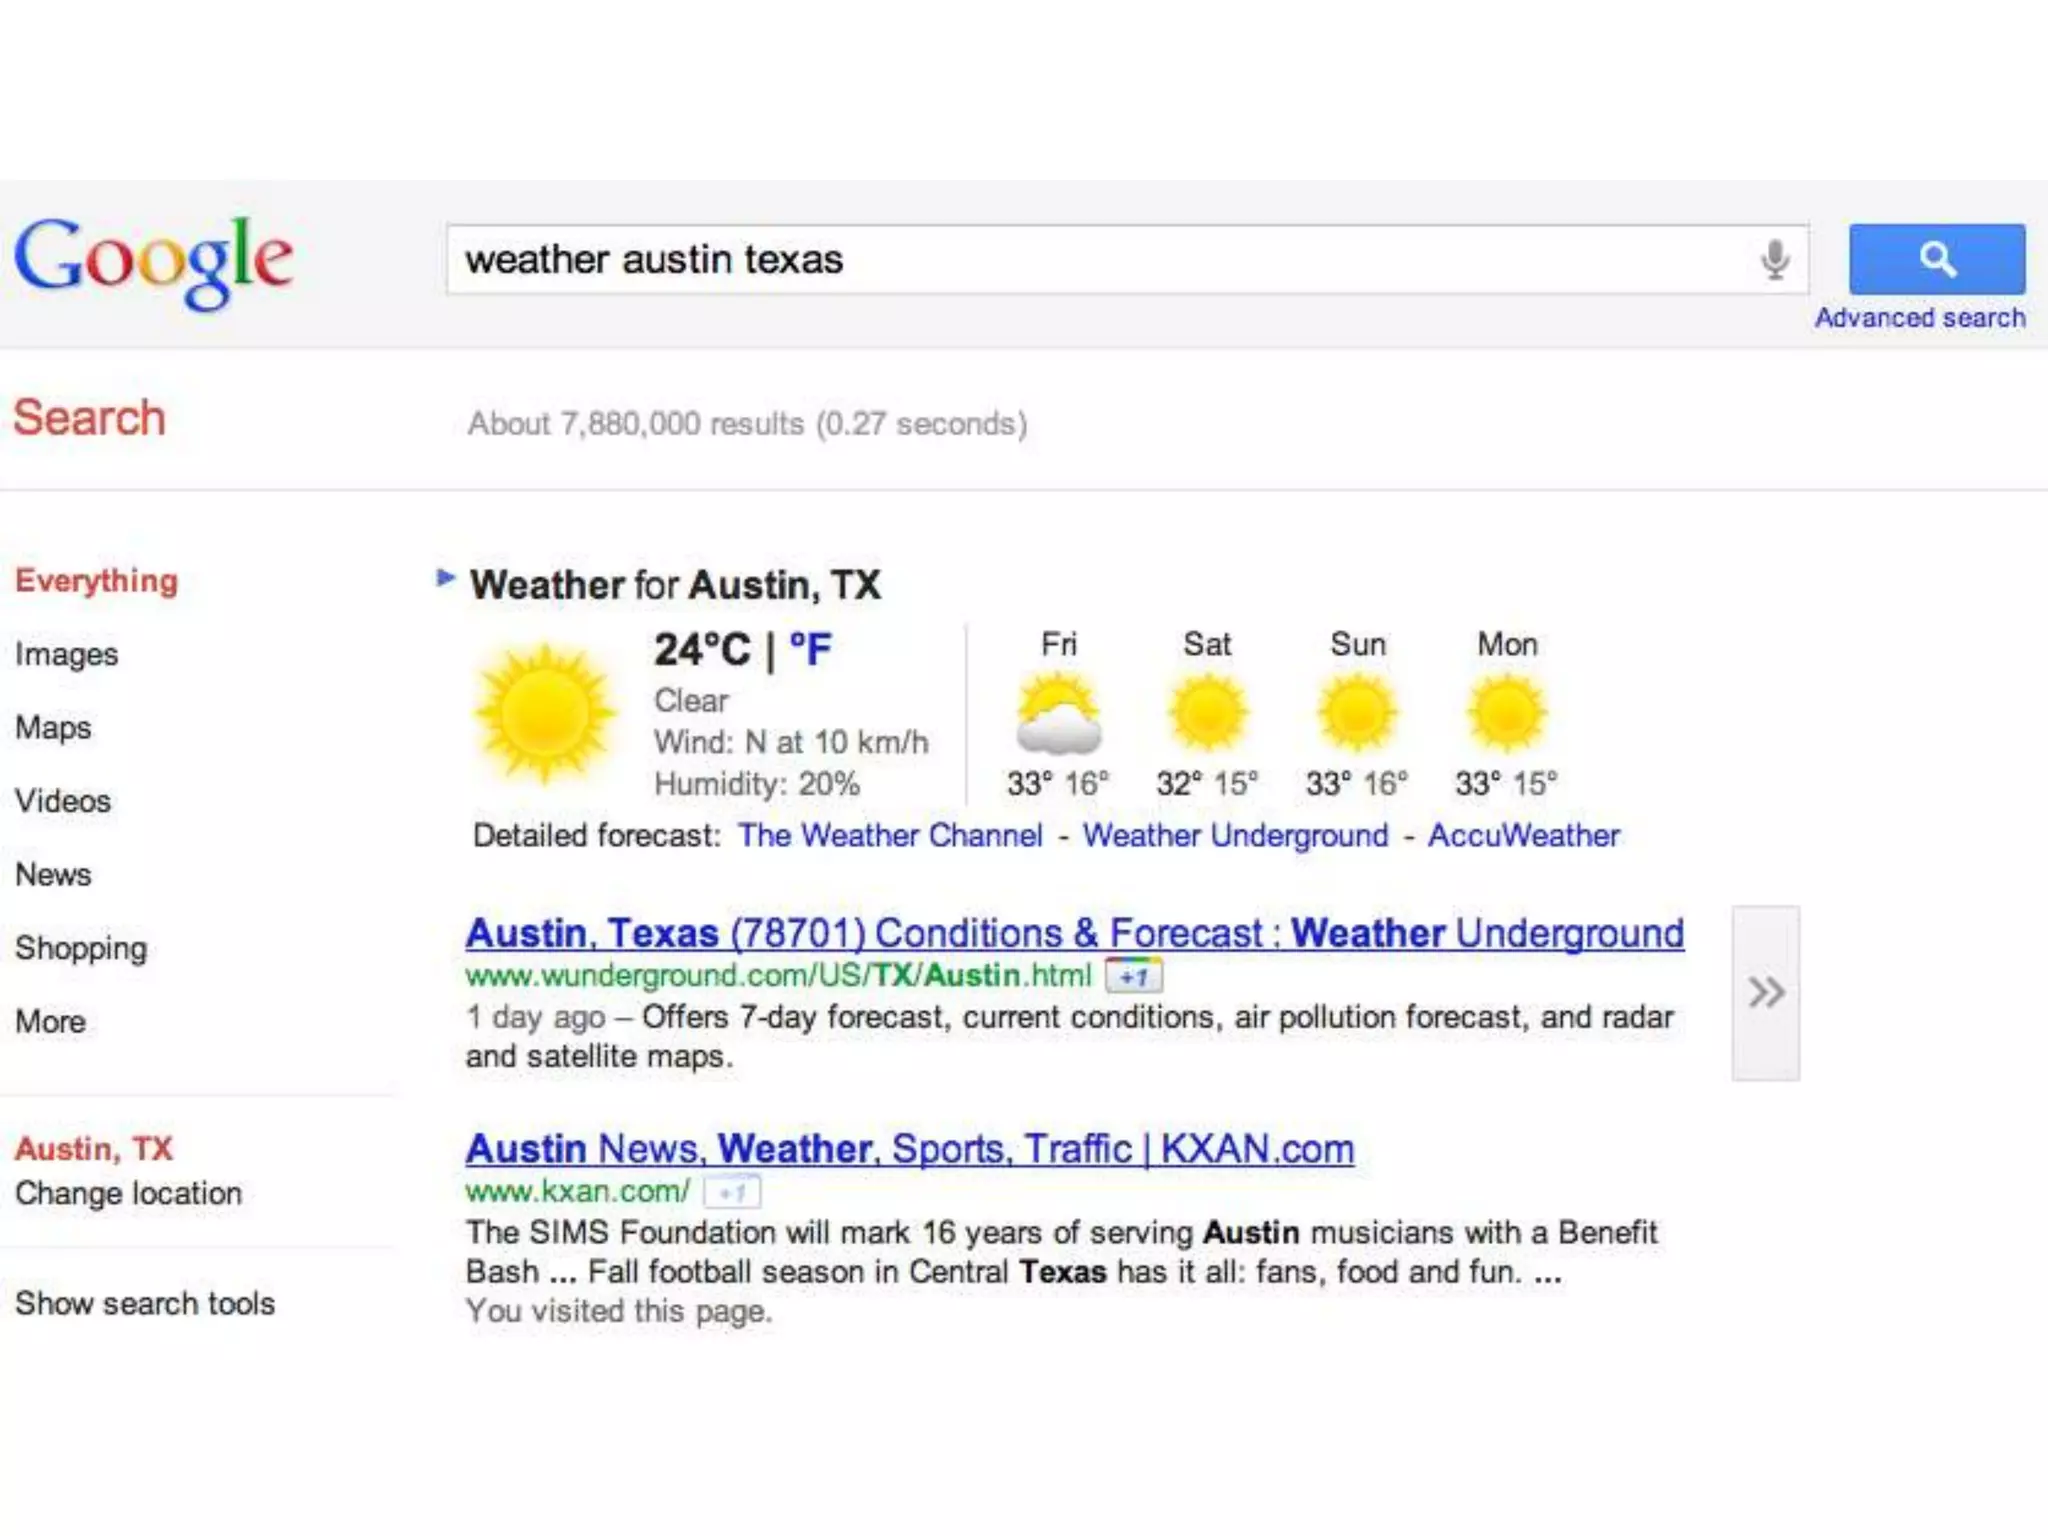
Task: Select the News search category
Action: point(53,874)
